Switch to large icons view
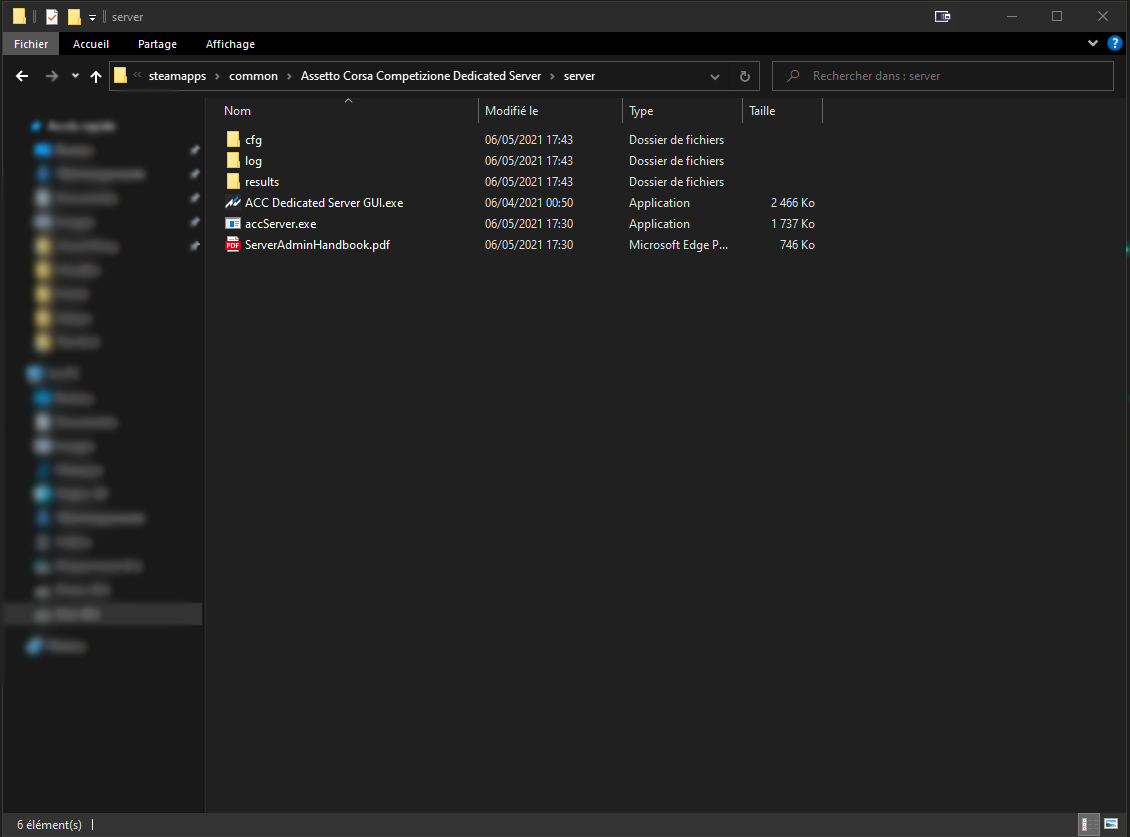 [x=1111, y=824]
